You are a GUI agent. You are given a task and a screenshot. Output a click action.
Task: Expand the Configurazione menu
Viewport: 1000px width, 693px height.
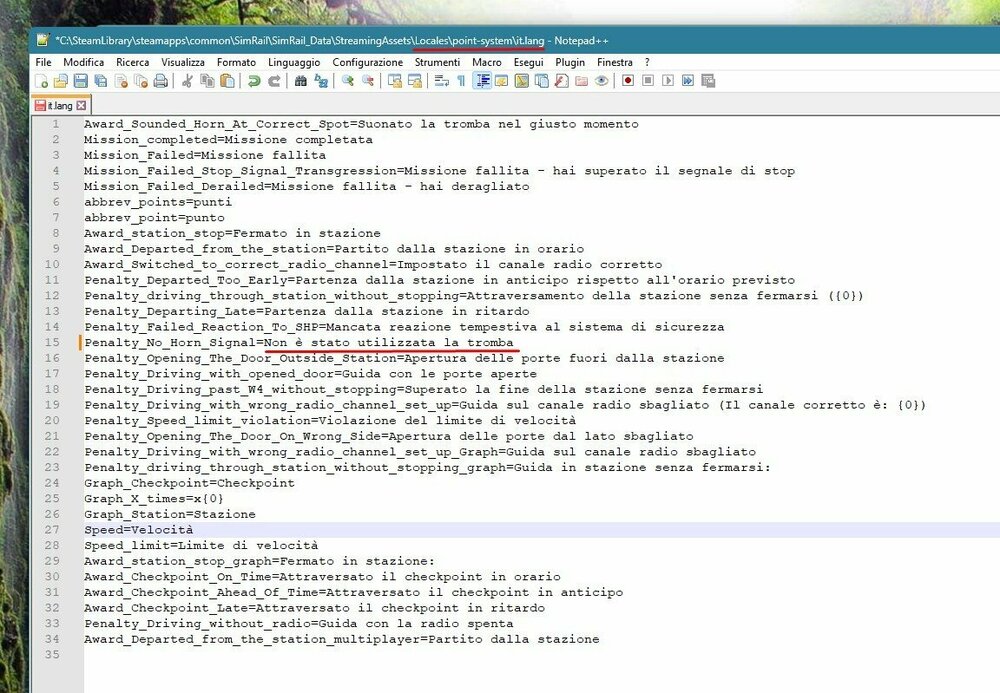click(x=367, y=62)
